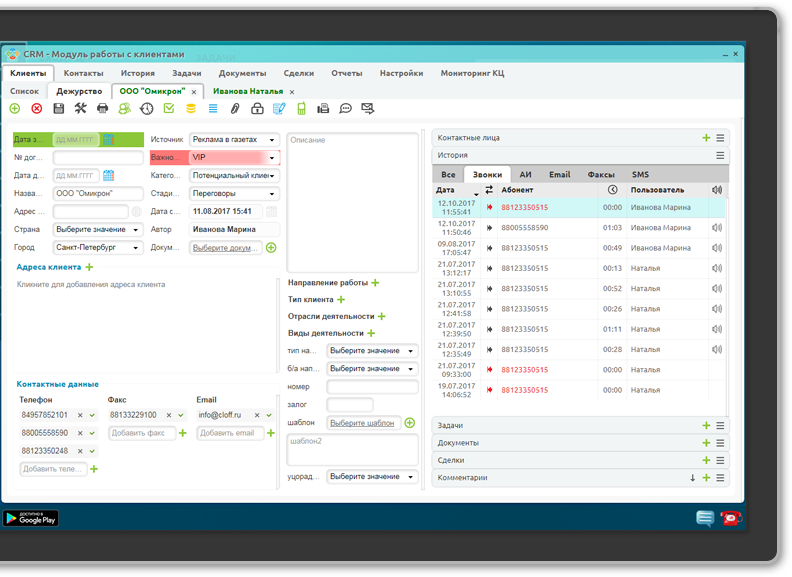
Task: Play recording for 88005558590 call row
Action: click(717, 228)
